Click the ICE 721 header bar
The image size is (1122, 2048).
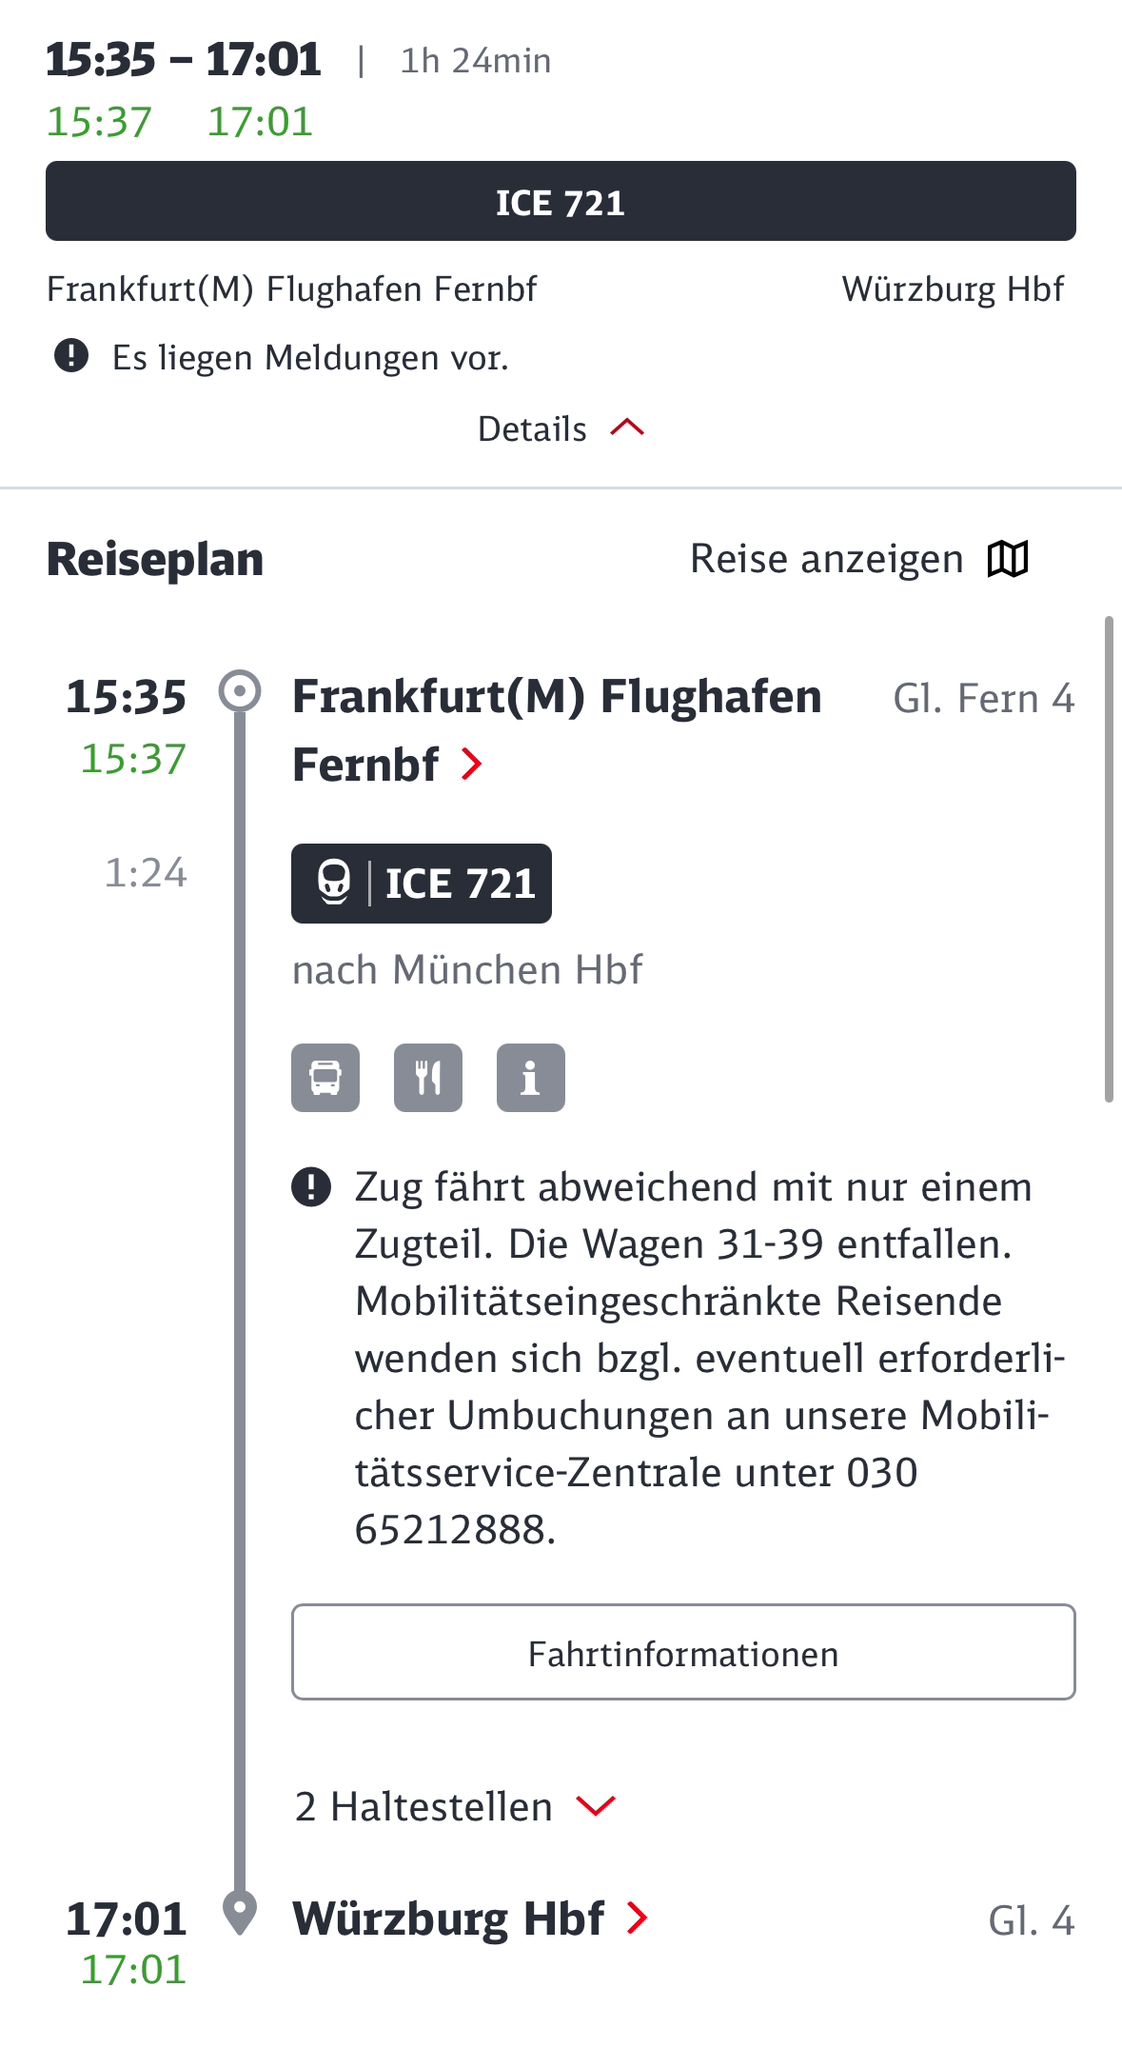(x=560, y=202)
